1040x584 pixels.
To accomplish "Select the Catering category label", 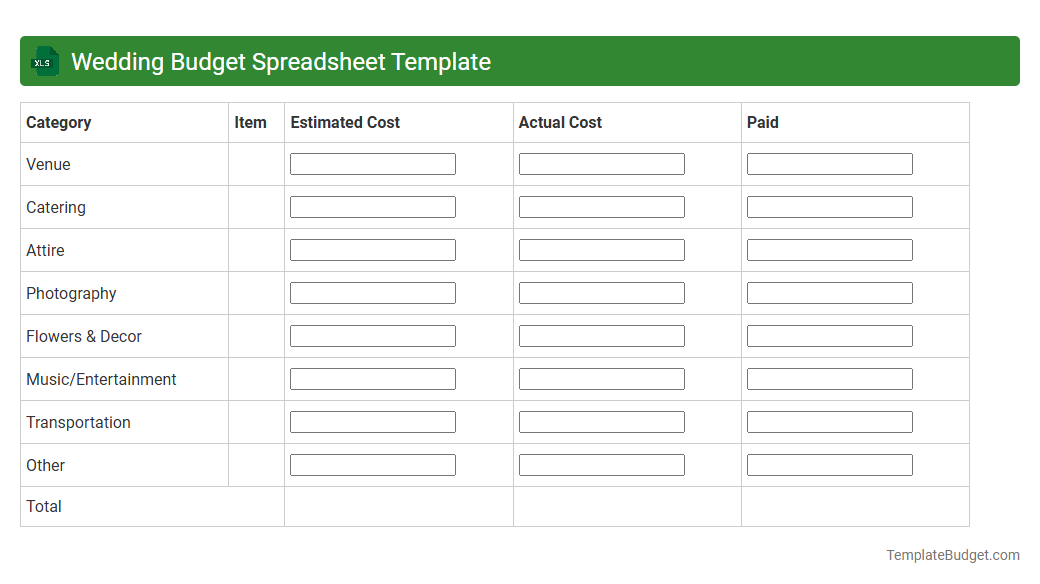I will click(56, 207).
